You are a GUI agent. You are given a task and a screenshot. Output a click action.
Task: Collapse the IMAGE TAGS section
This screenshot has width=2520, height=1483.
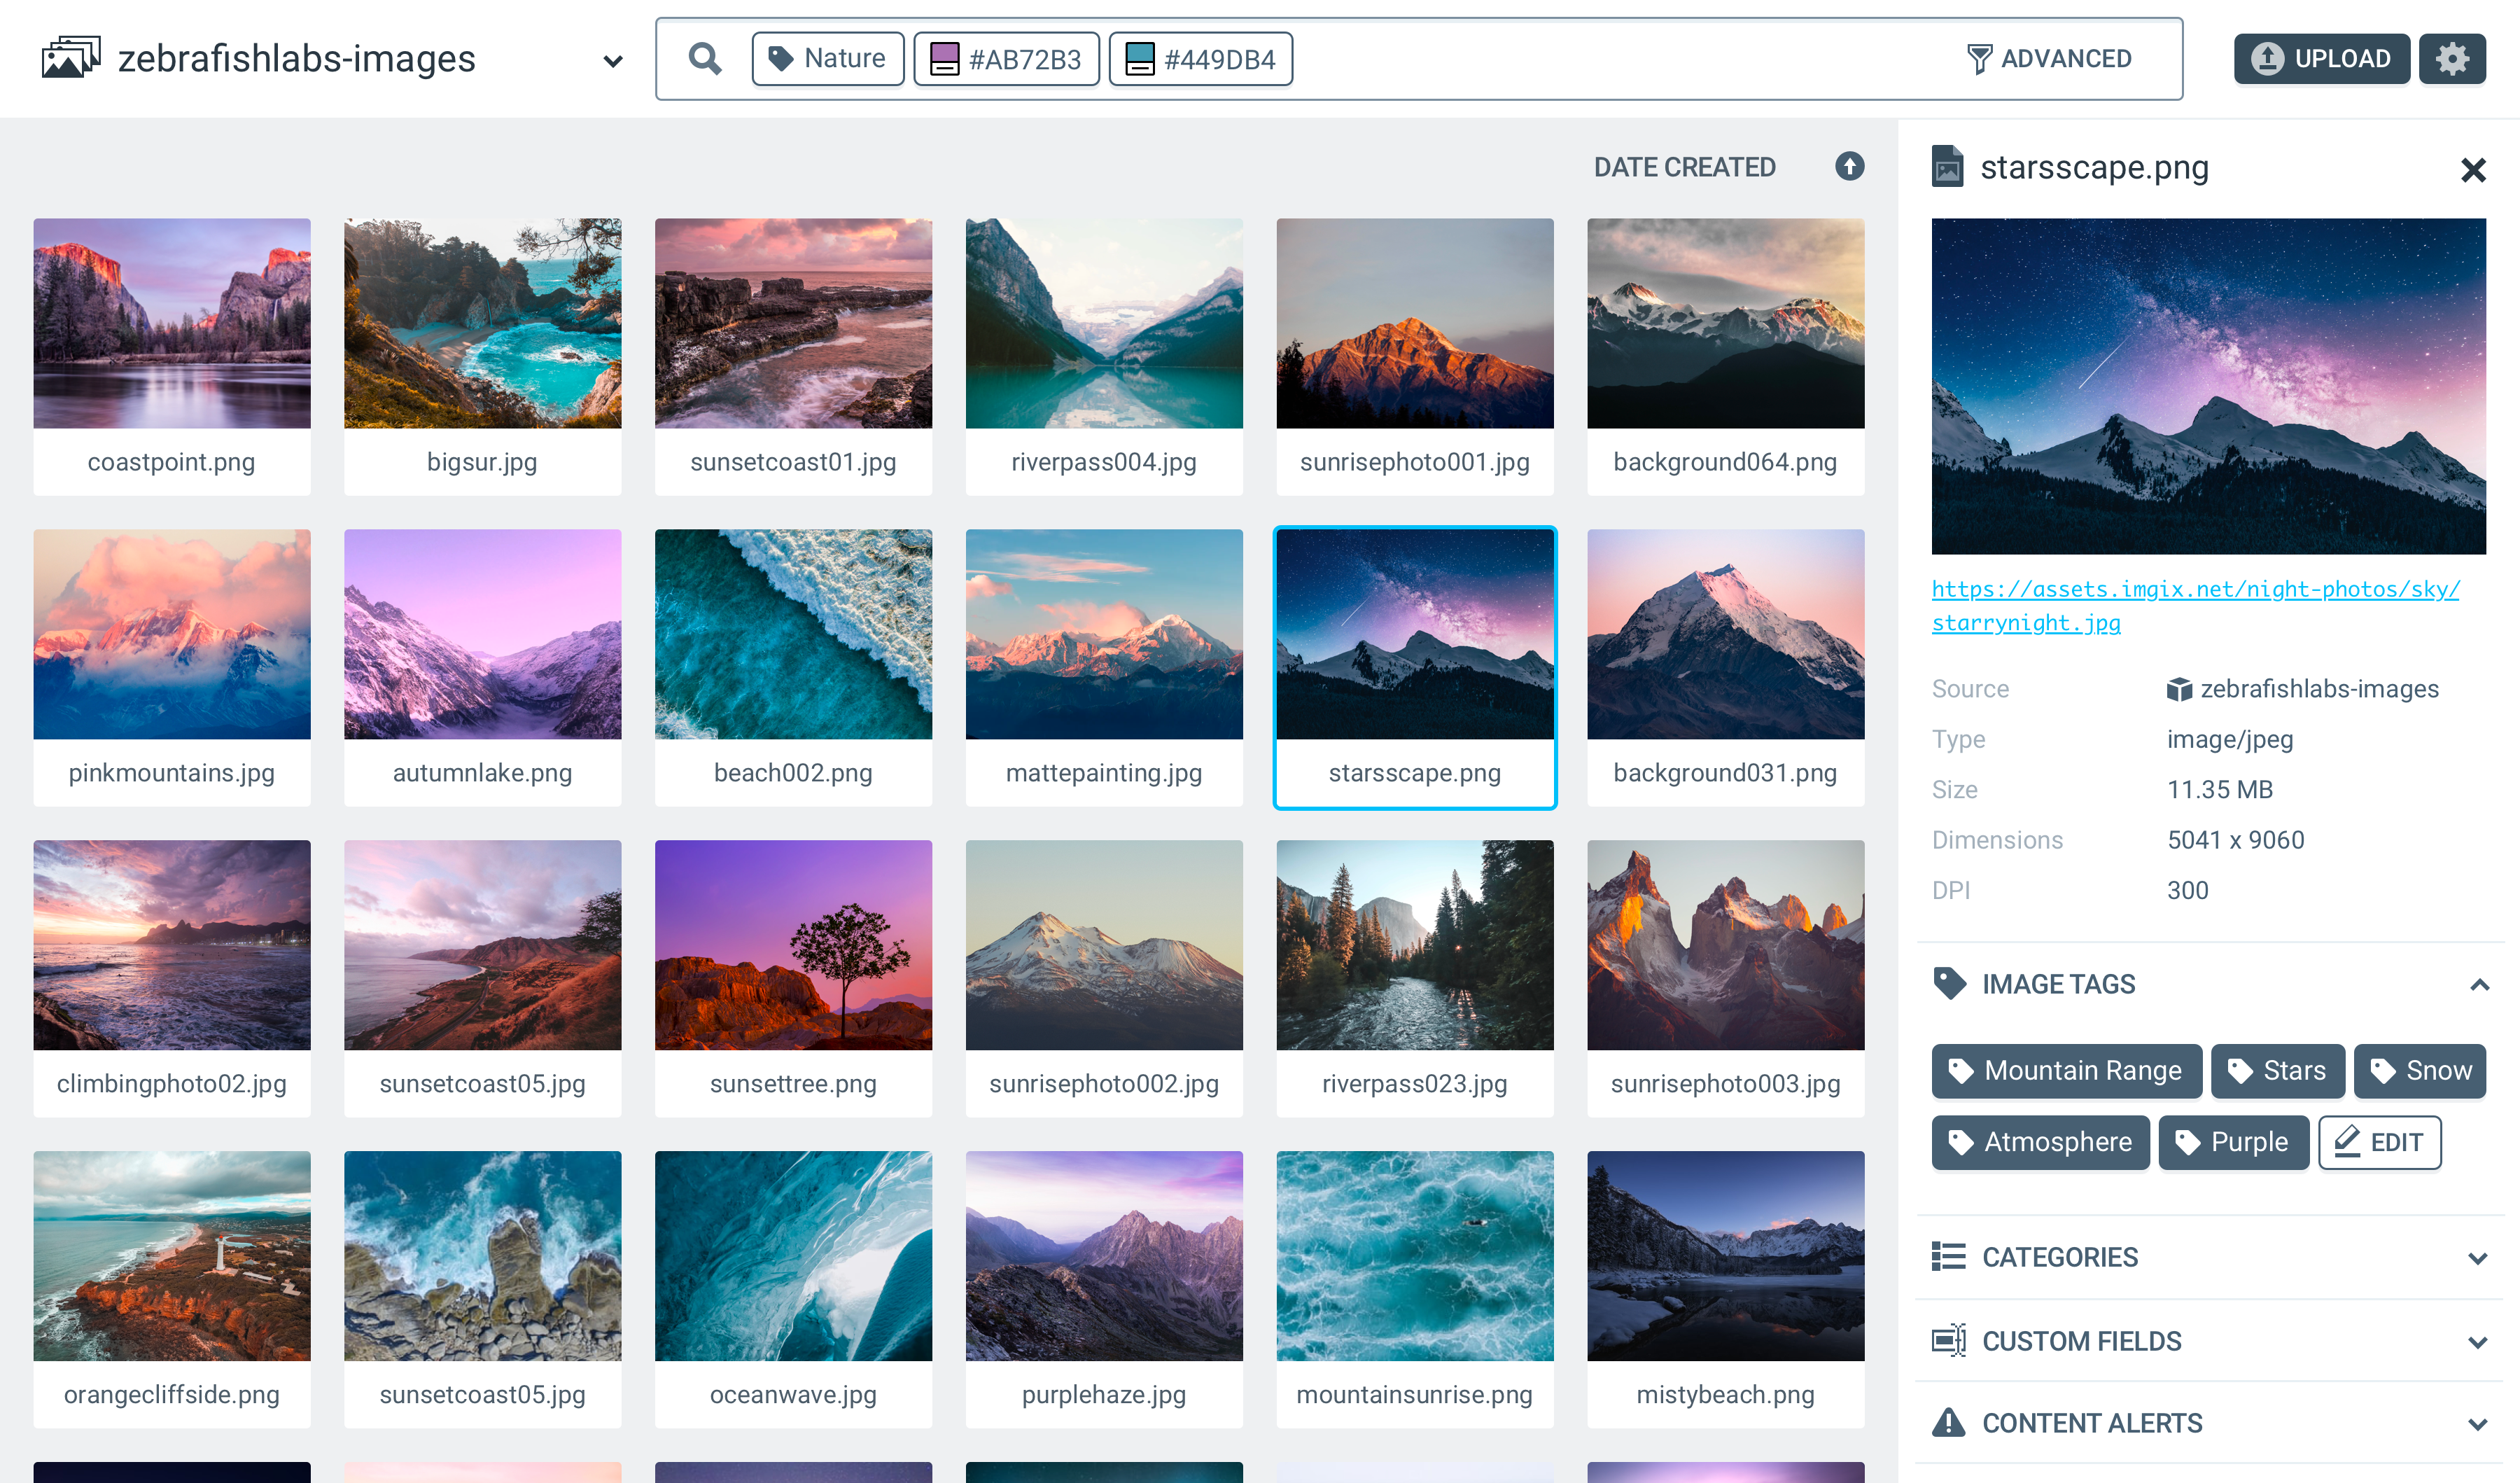pyautogui.click(x=2479, y=984)
